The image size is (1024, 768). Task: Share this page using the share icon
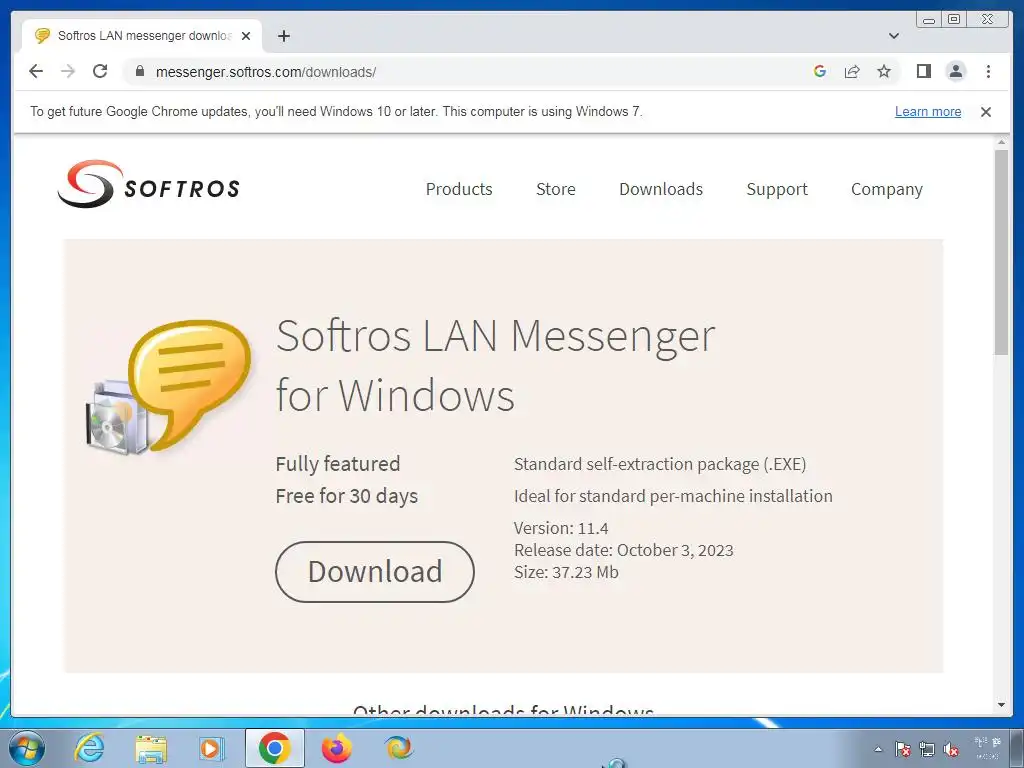tap(852, 71)
